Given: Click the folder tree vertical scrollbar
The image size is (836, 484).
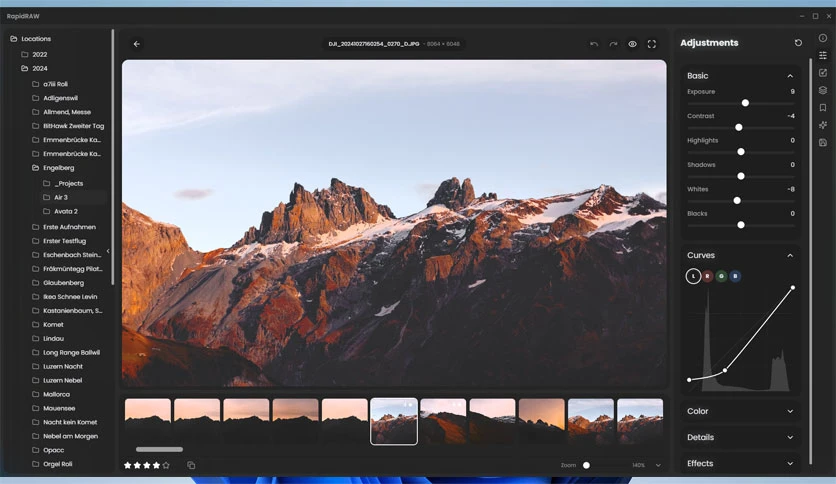Looking at the screenshot, I should (x=112, y=157).
